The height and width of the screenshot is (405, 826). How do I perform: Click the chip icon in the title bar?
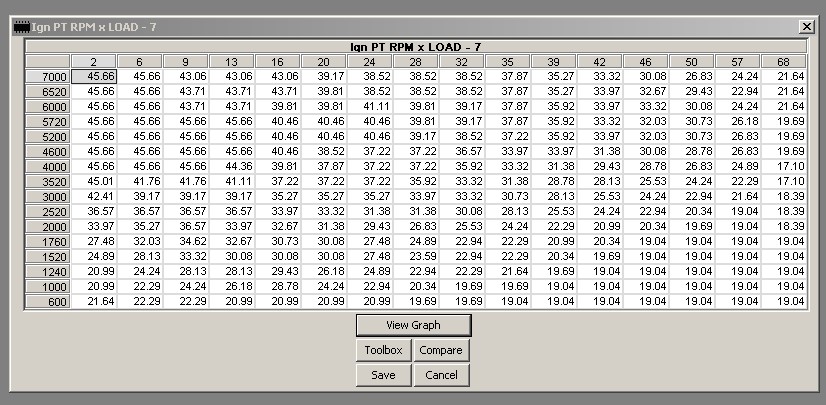click(x=22, y=27)
